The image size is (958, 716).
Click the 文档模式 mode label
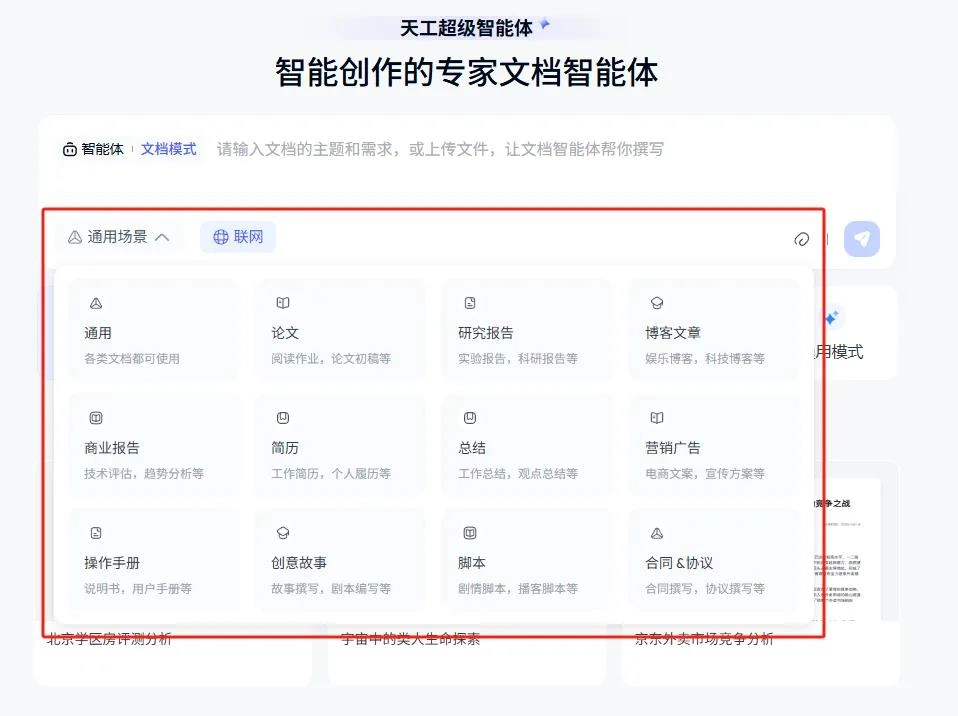tap(169, 149)
